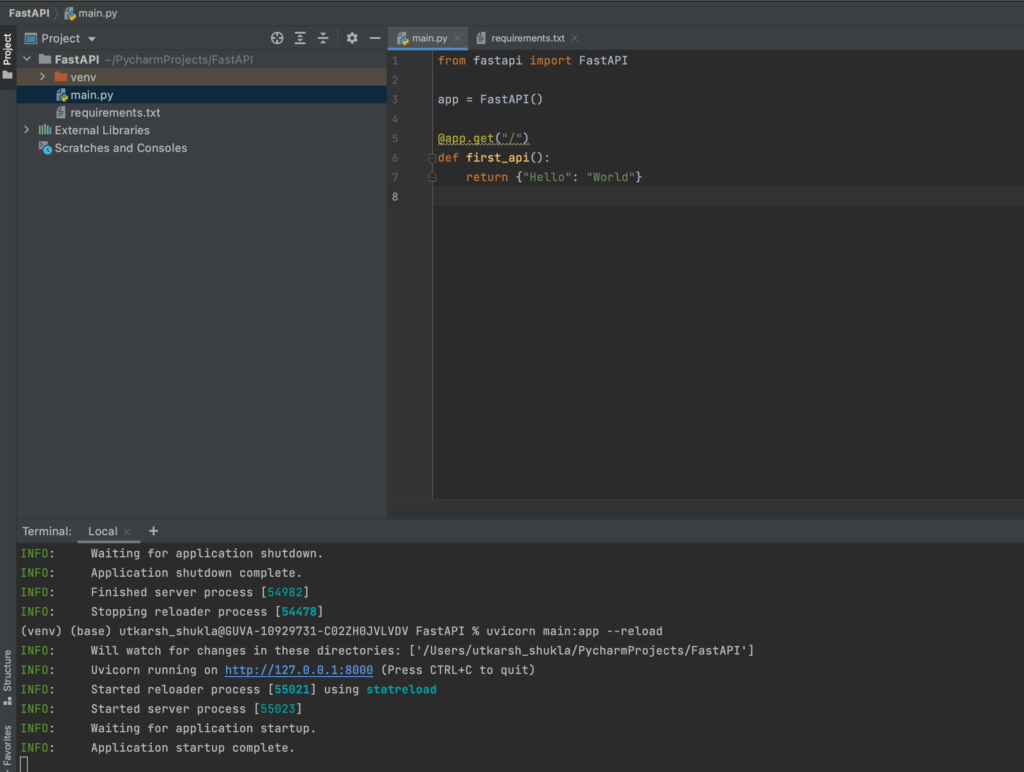Click the Expand All icon in Project panel
Screen dimensions: 1024x772
point(301,38)
